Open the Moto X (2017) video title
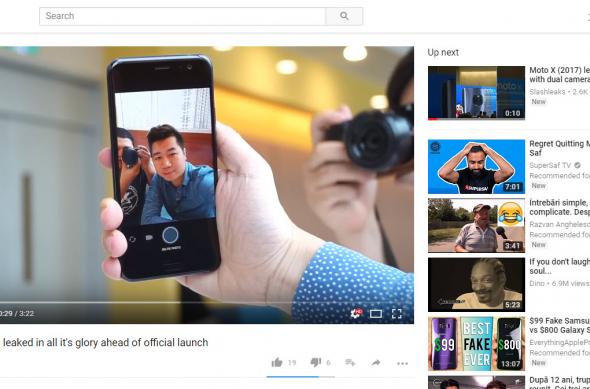590x389 pixels. click(560, 74)
